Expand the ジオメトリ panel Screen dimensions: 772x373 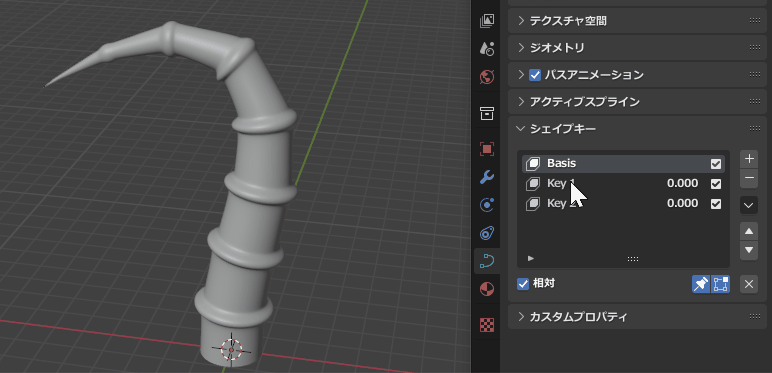coord(521,48)
